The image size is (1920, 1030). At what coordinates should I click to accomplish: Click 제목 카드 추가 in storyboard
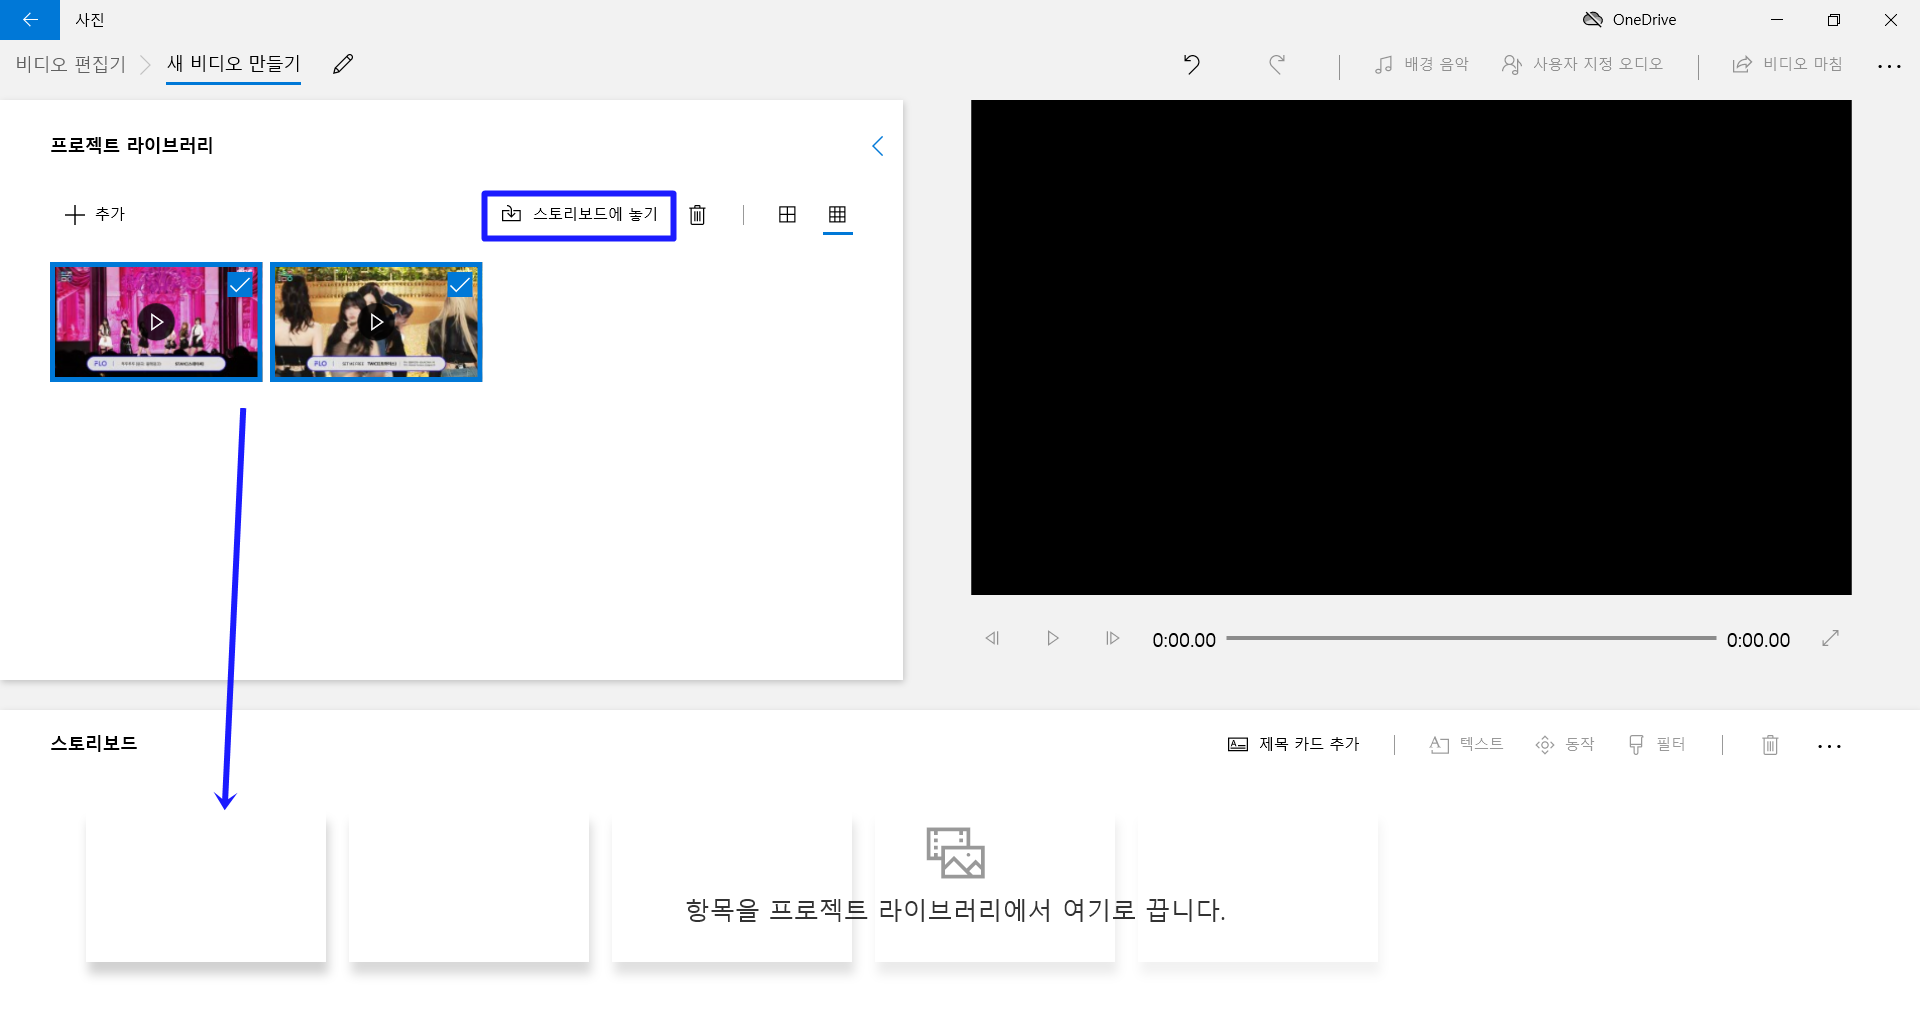[1294, 744]
